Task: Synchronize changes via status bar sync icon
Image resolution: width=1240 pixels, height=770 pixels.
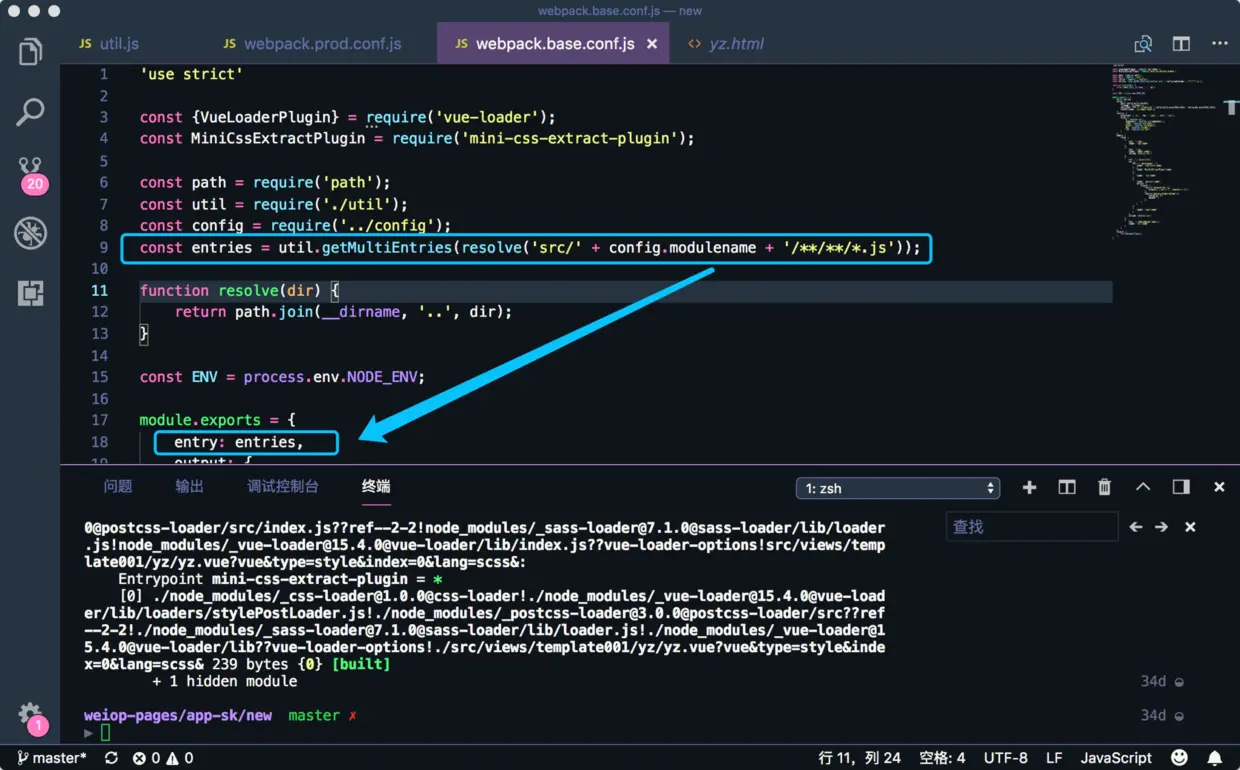Action: [111, 758]
